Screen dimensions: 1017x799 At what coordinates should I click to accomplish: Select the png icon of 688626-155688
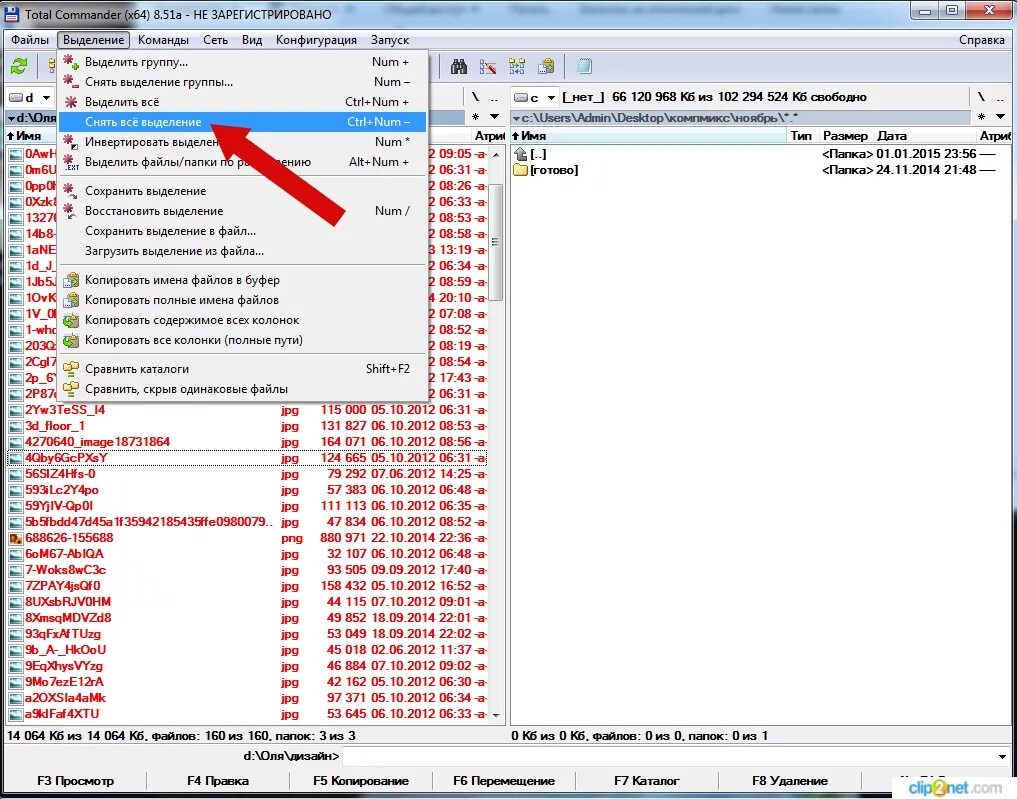(x=16, y=538)
